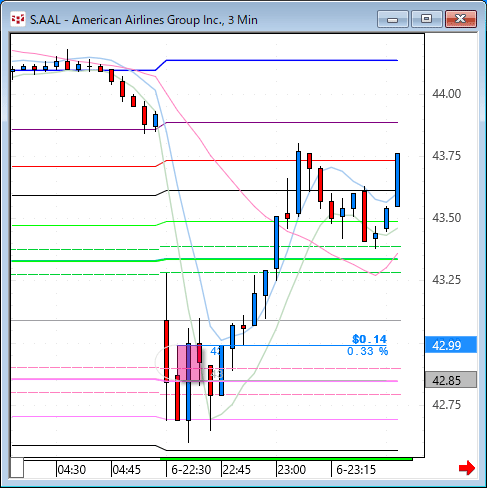Click the window title S.AAL - American Airlines Group
Screen dimensions: 487x488
pos(144,20)
